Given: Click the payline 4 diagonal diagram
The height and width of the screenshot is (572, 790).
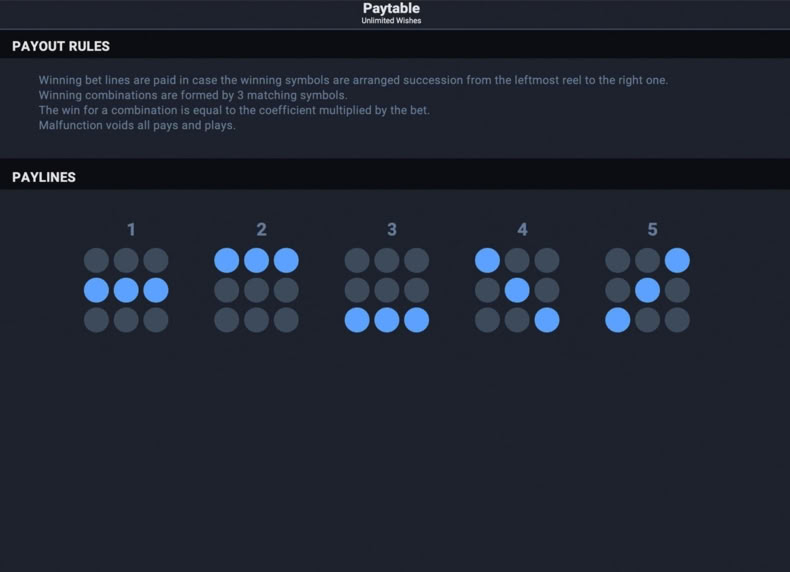Looking at the screenshot, I should 517,290.
